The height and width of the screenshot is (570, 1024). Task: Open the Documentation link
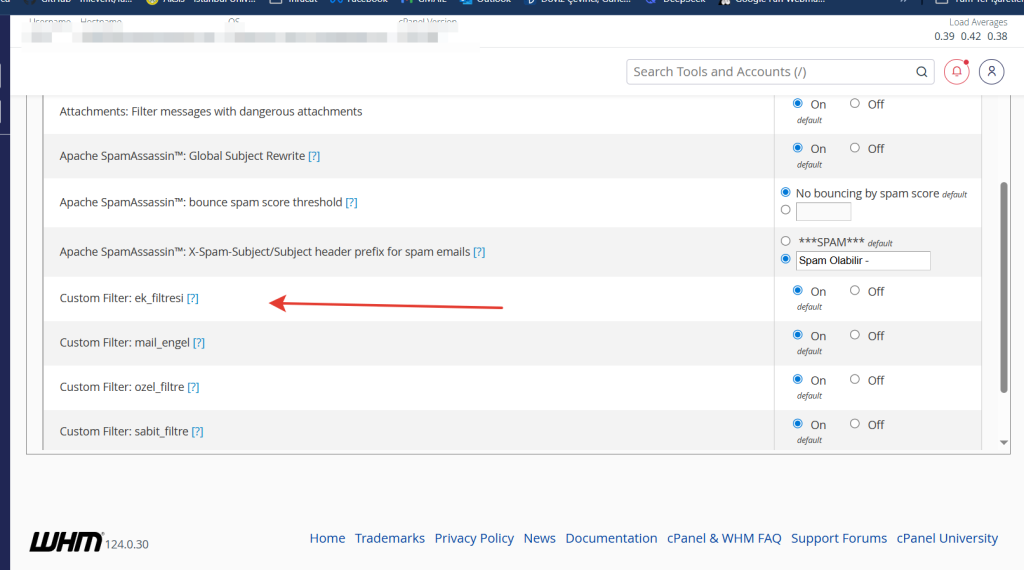pos(611,538)
